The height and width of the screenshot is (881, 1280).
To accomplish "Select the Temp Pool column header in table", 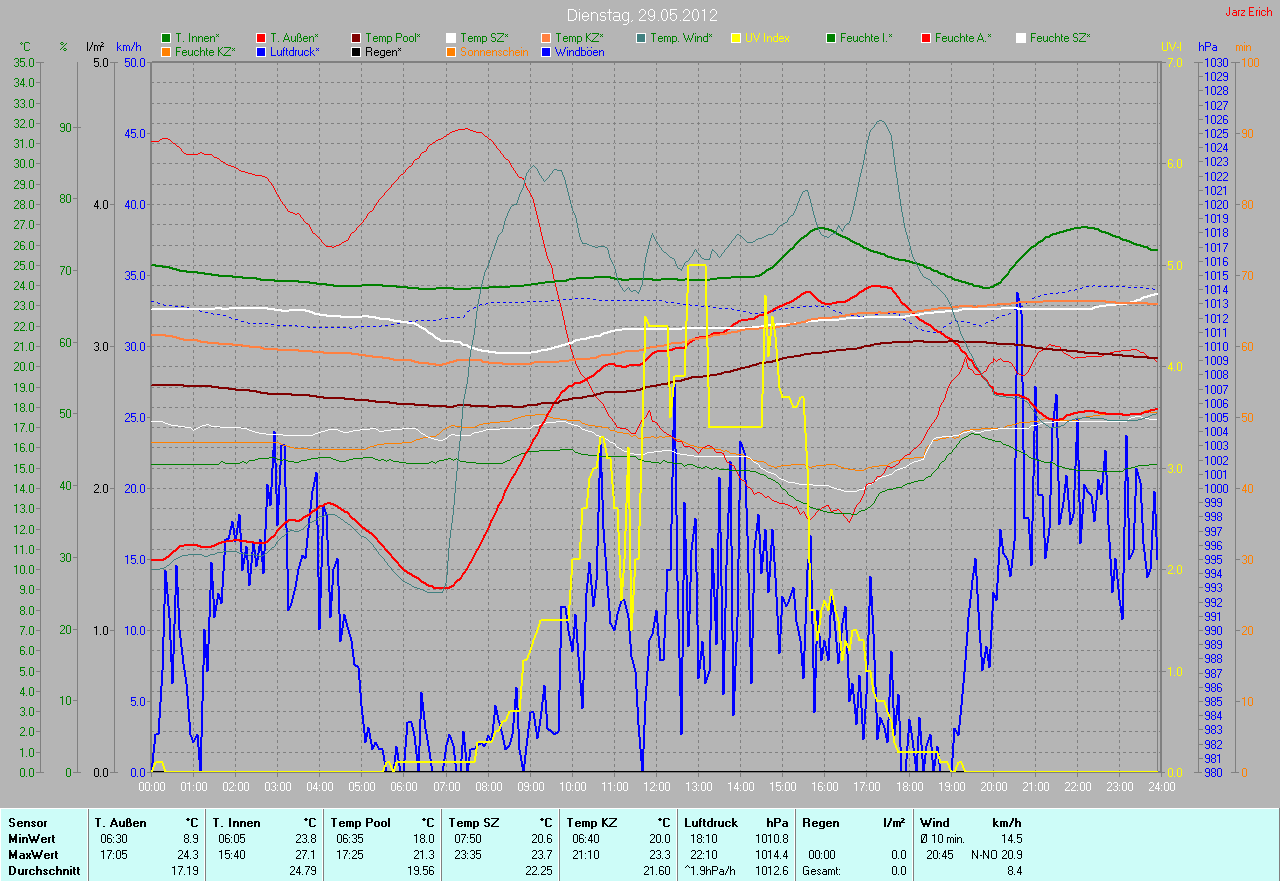I will (x=364, y=823).
